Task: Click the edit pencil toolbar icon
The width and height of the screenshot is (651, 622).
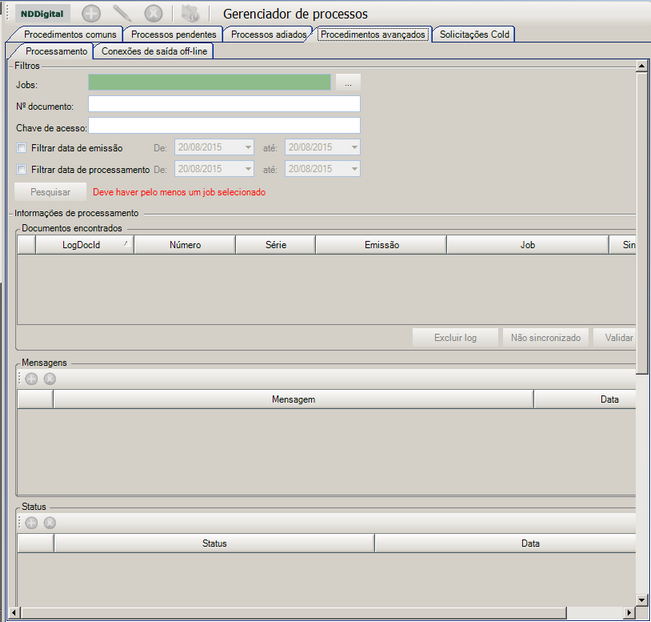Action: click(x=122, y=14)
